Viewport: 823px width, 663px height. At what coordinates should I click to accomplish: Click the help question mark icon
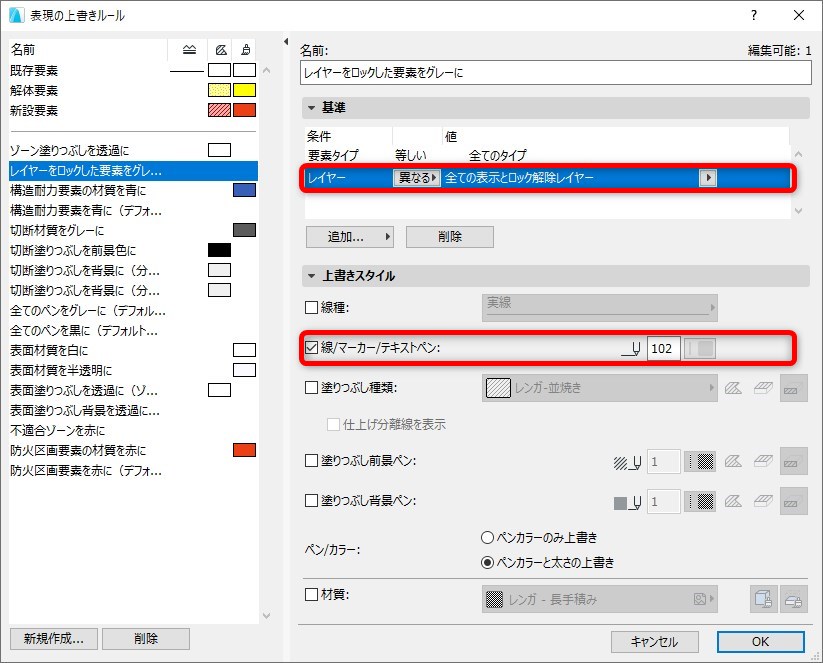754,15
